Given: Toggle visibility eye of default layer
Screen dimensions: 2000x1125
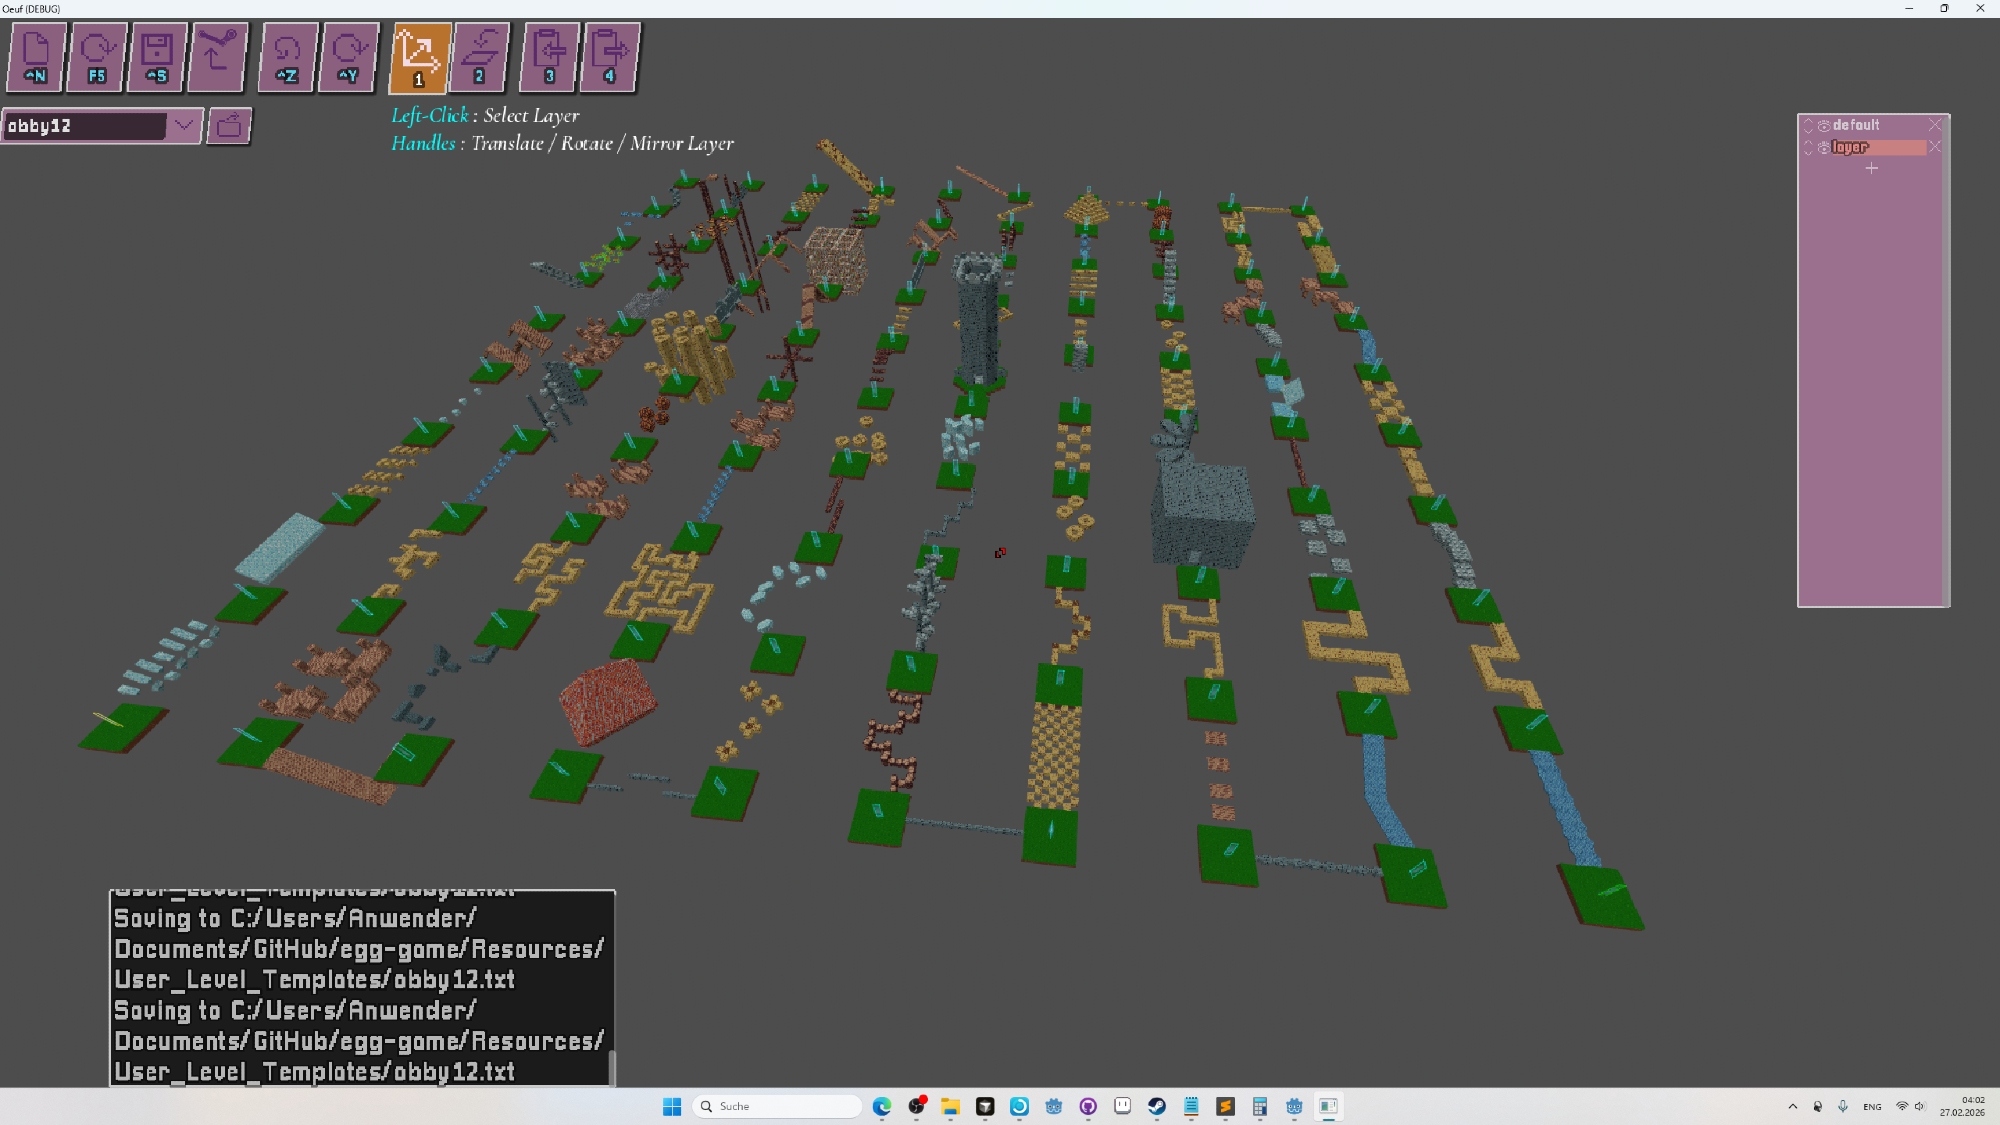Looking at the screenshot, I should click(x=1824, y=126).
